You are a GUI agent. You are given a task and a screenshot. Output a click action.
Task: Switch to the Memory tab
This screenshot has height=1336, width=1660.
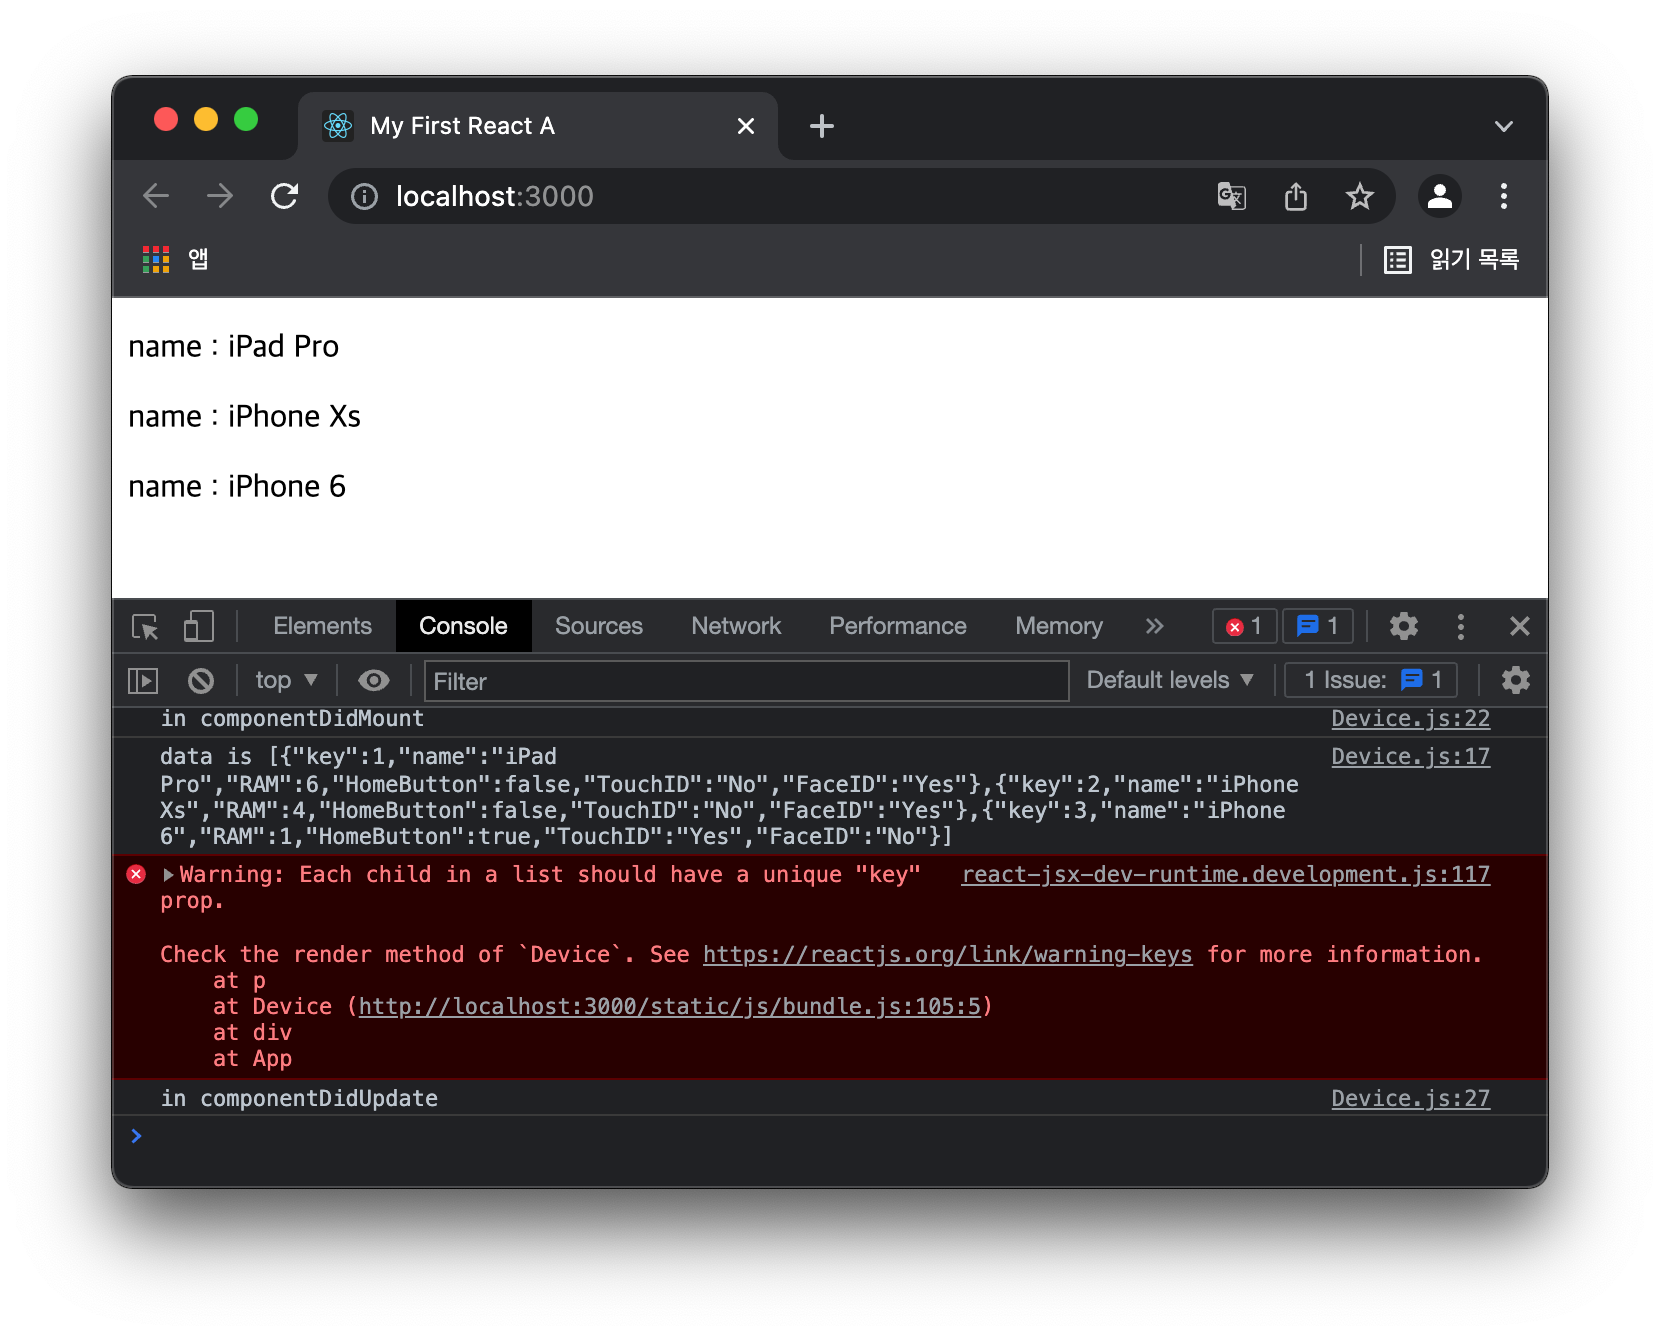pyautogui.click(x=1058, y=626)
